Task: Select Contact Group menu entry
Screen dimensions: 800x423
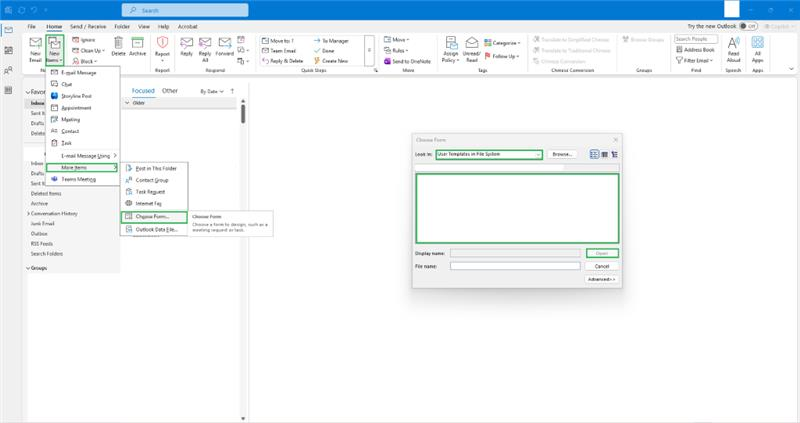Action: click(154, 180)
